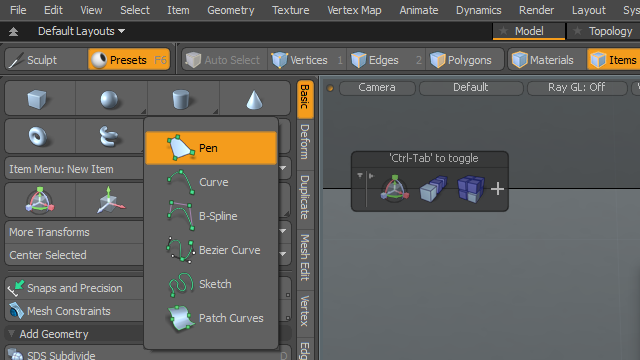640x360 pixels.
Task: Choose the Transform tool icon in left panel
Action: (x=40, y=200)
